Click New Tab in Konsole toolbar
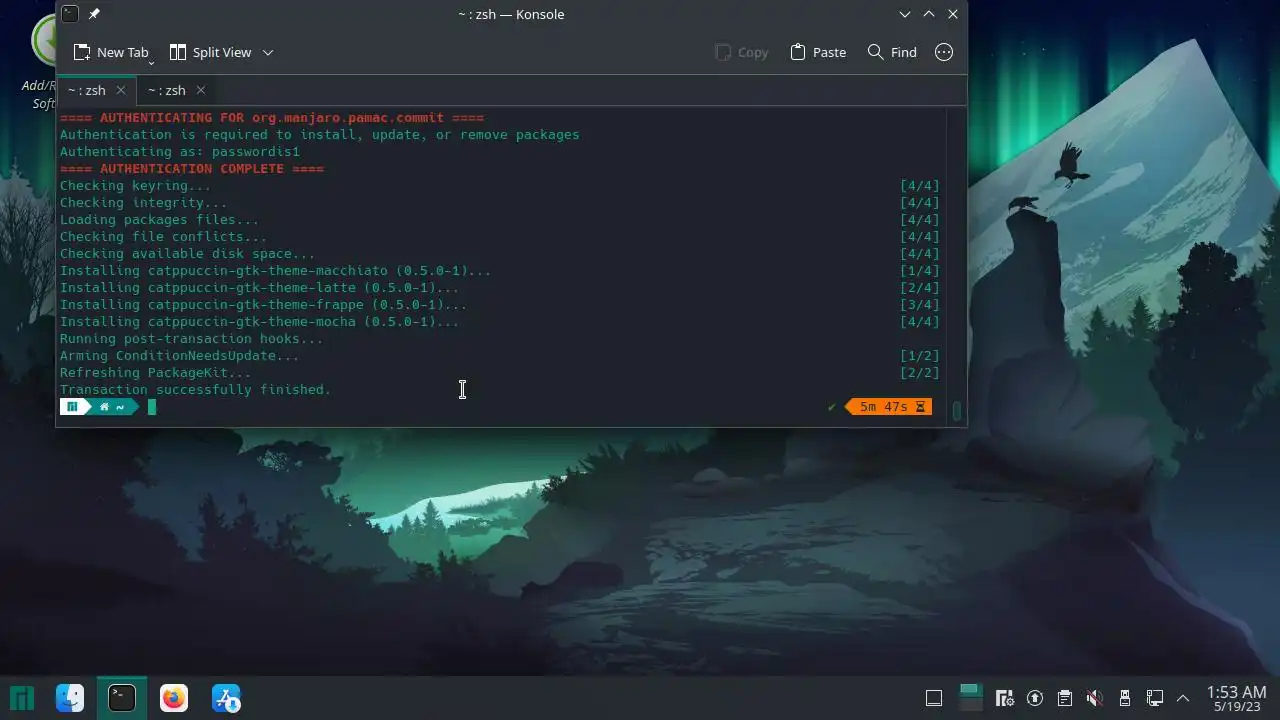Image resolution: width=1280 pixels, height=720 pixels. point(110,52)
